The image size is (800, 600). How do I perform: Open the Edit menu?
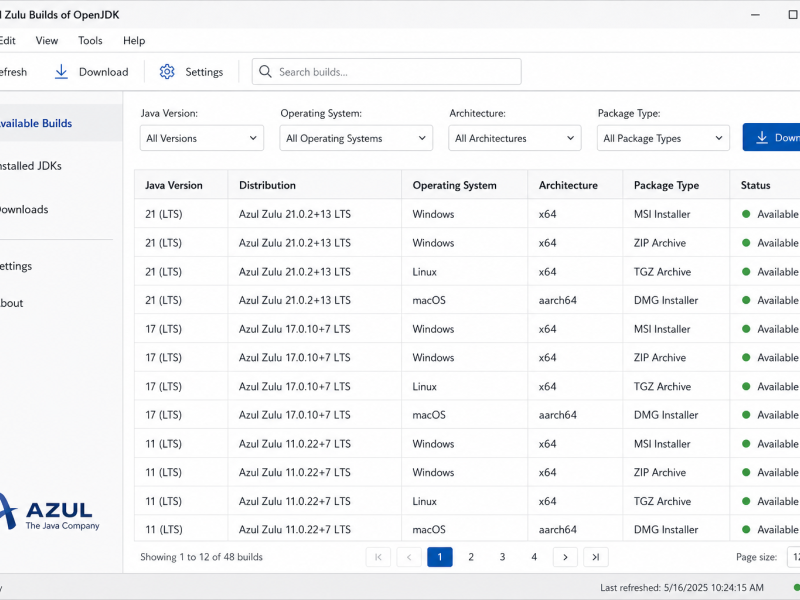click(x=8, y=41)
